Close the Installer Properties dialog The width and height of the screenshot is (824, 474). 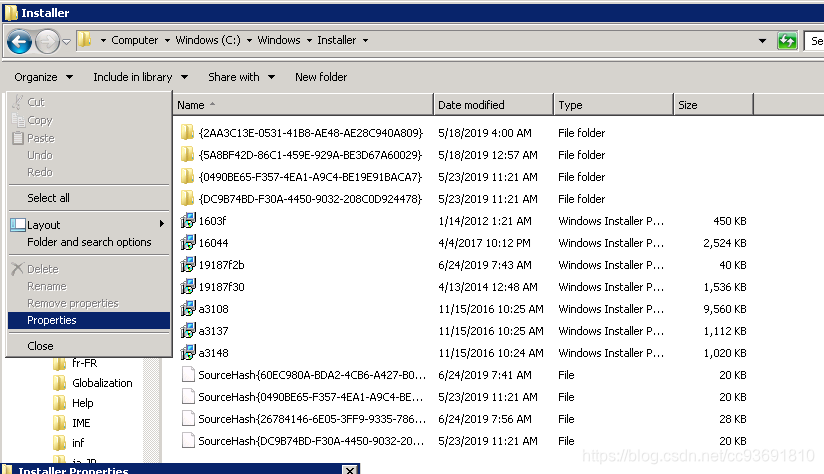[350, 470]
